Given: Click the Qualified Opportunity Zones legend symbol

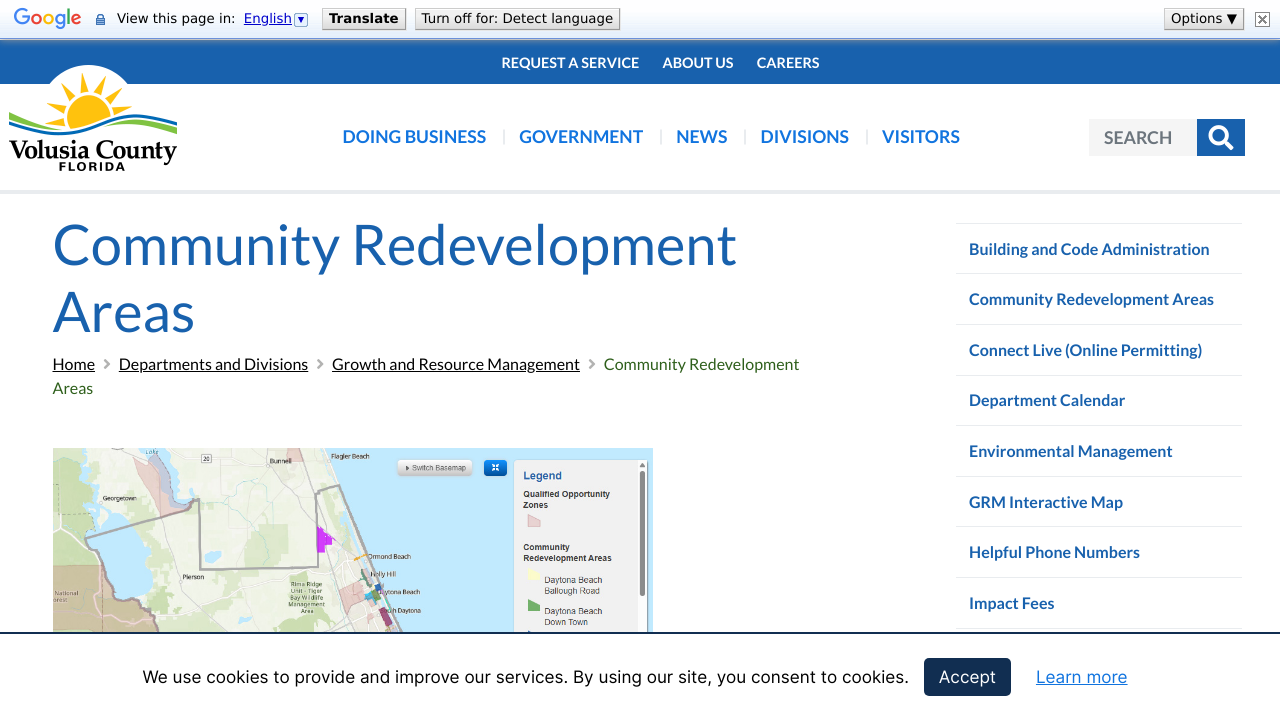Looking at the screenshot, I should point(534,521).
